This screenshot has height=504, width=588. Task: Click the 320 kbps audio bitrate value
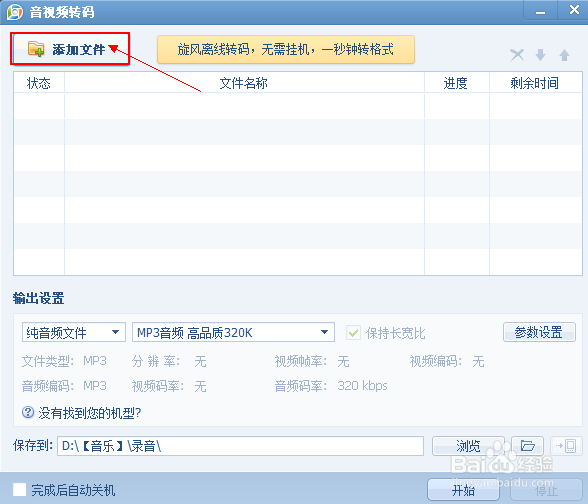click(x=362, y=386)
